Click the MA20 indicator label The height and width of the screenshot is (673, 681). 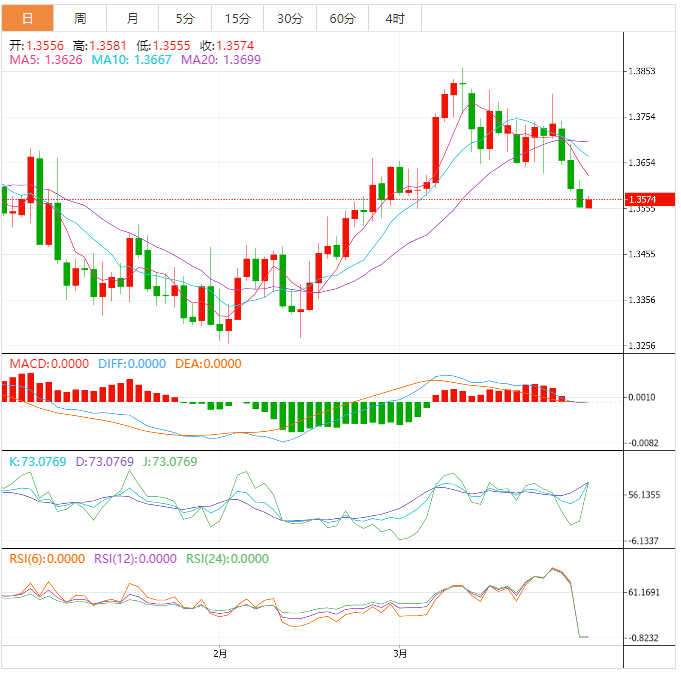tap(221, 60)
